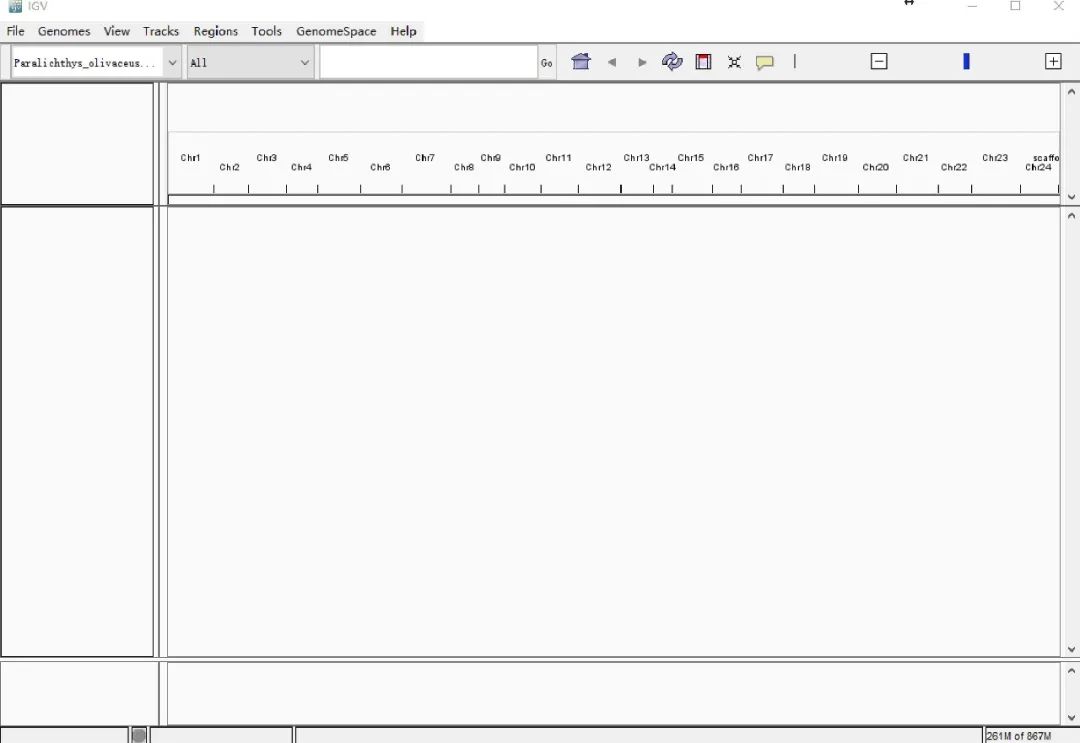Open region navigator red bracket icon
This screenshot has width=1080, height=743.
(x=703, y=62)
